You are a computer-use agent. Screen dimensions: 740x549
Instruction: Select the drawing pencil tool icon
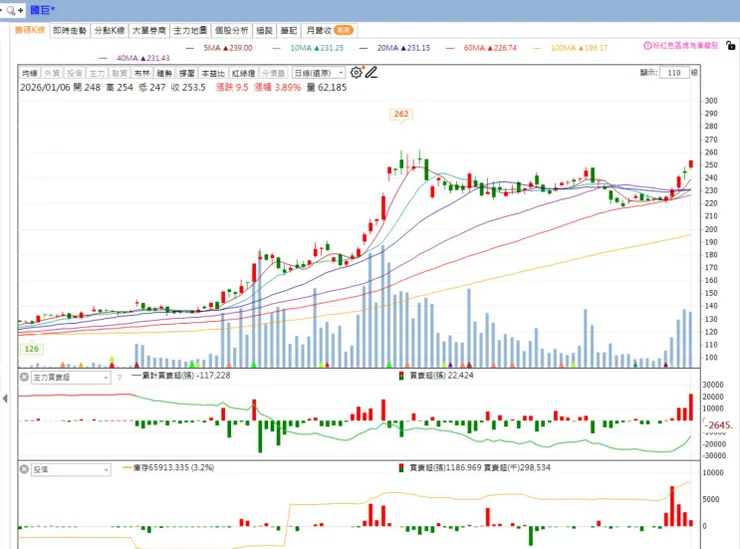(371, 72)
